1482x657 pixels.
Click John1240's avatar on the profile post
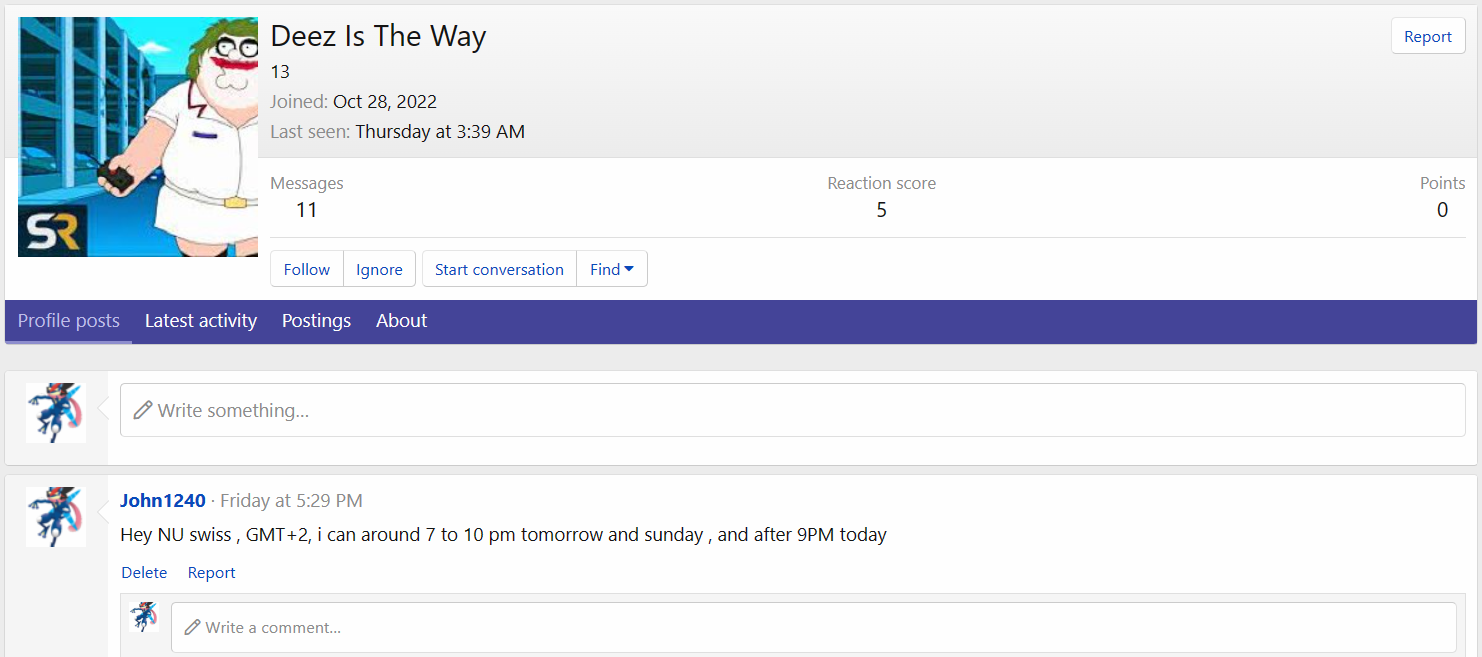[56, 516]
